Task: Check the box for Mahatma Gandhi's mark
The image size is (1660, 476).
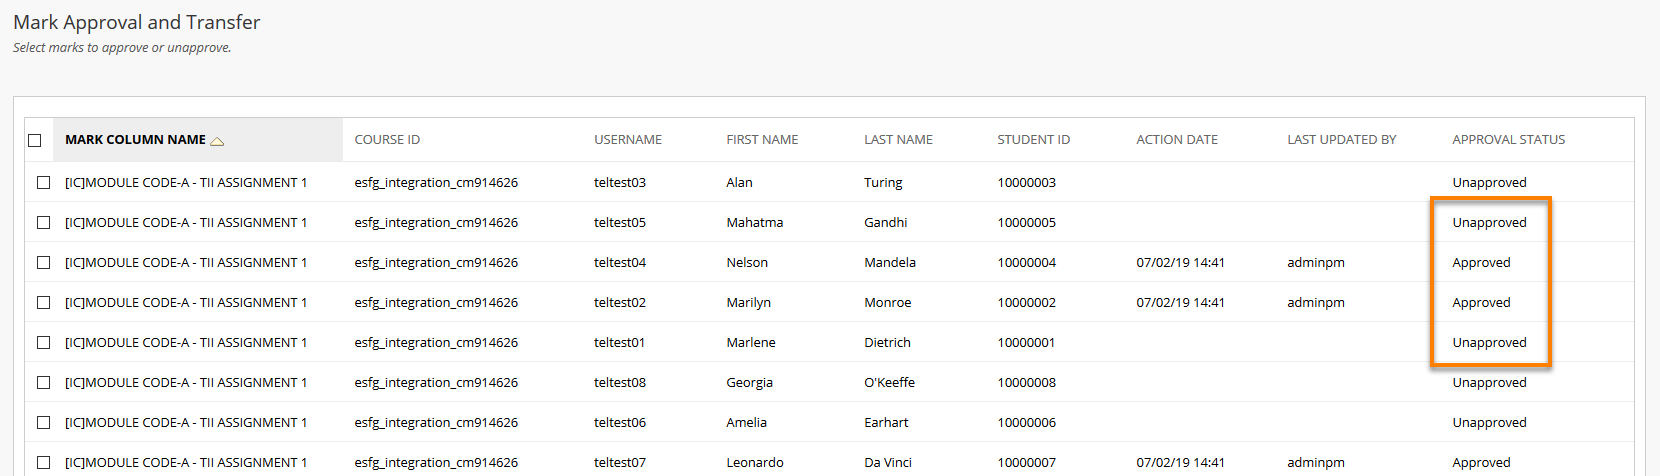Action: point(43,222)
